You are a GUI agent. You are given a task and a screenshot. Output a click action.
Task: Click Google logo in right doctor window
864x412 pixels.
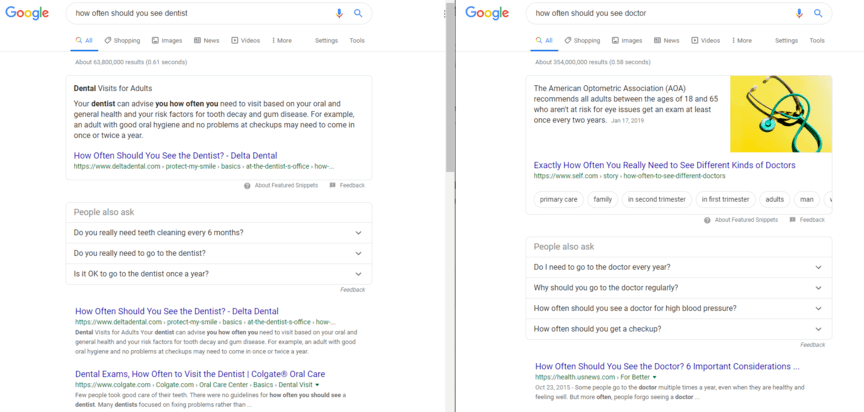tap(487, 13)
